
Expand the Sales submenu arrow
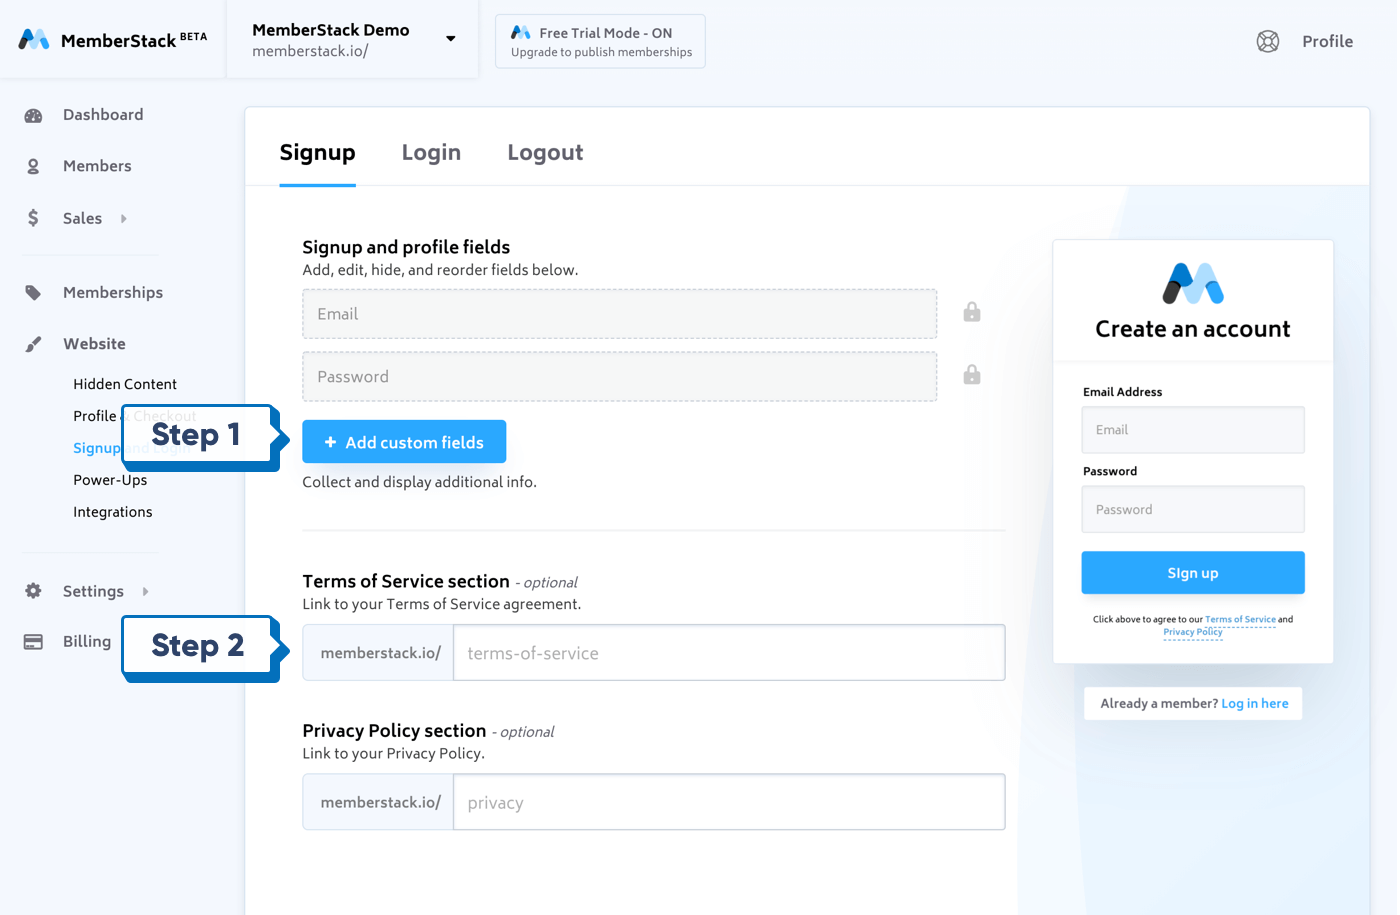coord(124,218)
